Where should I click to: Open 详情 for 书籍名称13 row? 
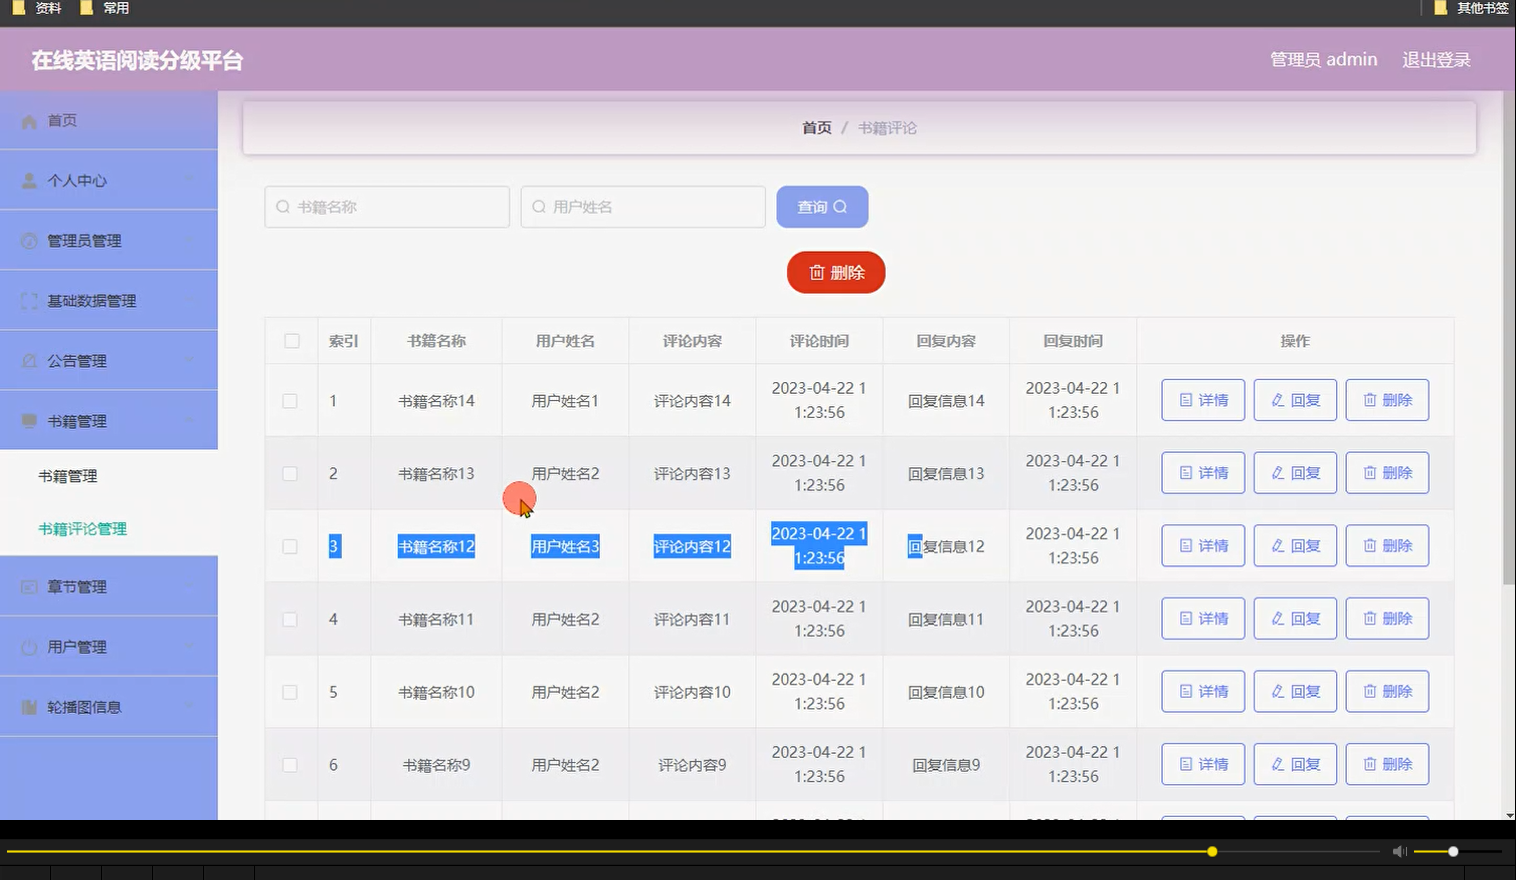coord(1203,473)
